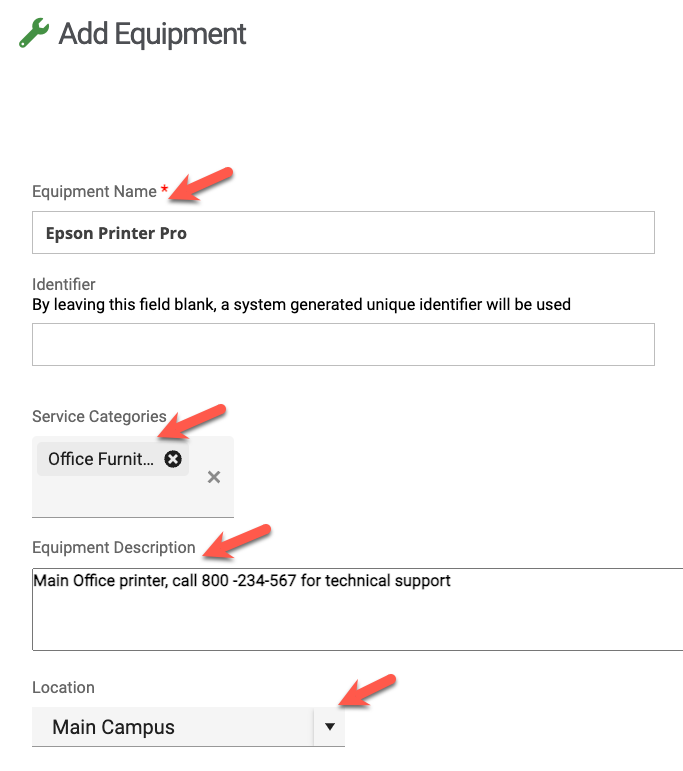Click the Identifier label
Image resolution: width=683 pixels, height=771 pixels.
pos(64,285)
